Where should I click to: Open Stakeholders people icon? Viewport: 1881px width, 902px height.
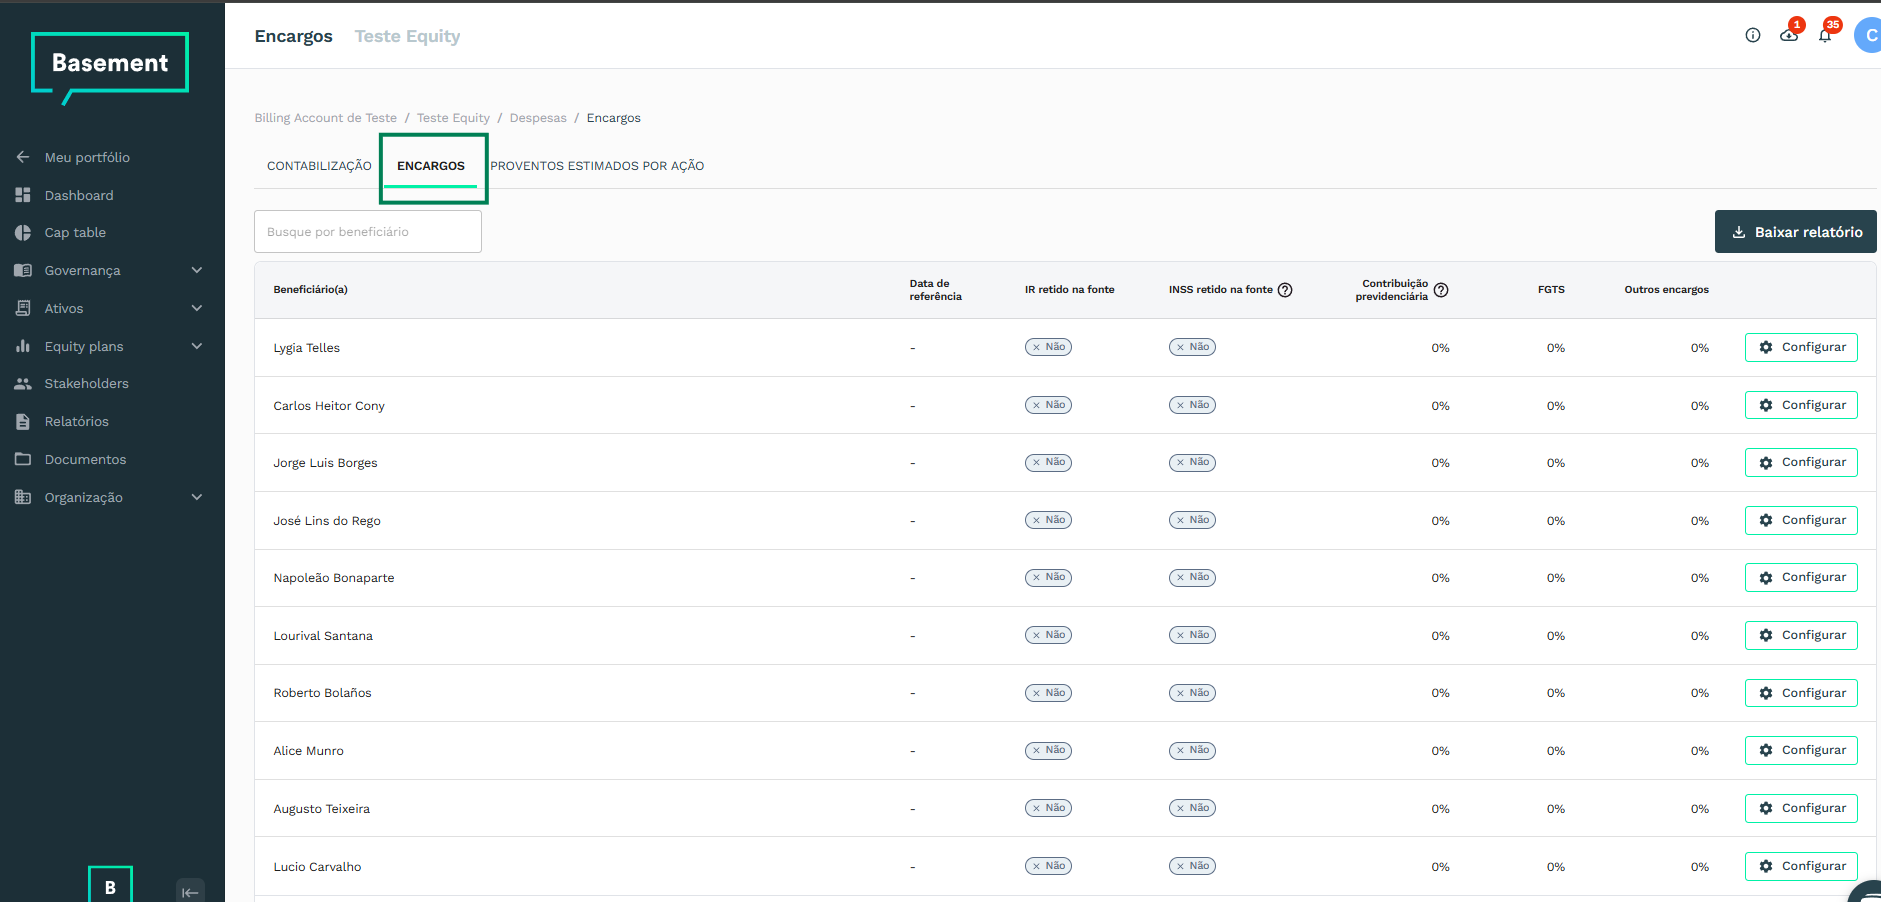pyautogui.click(x=23, y=384)
